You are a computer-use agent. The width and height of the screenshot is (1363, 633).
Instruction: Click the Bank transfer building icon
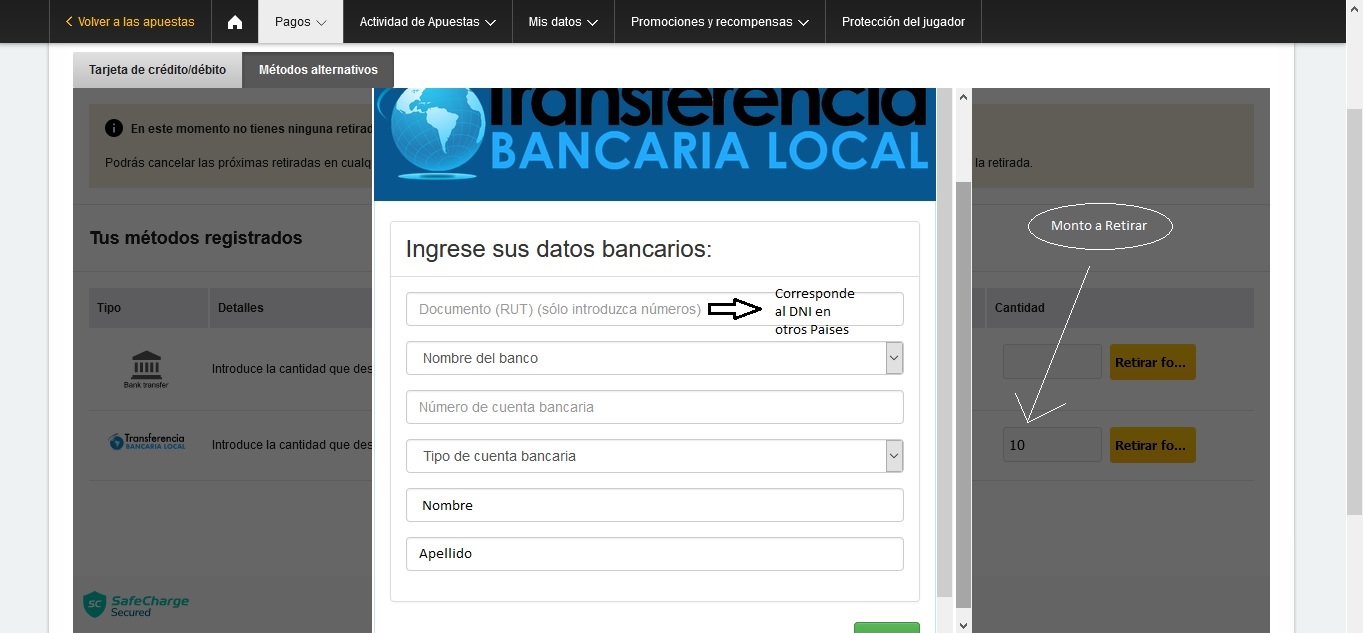click(146, 369)
